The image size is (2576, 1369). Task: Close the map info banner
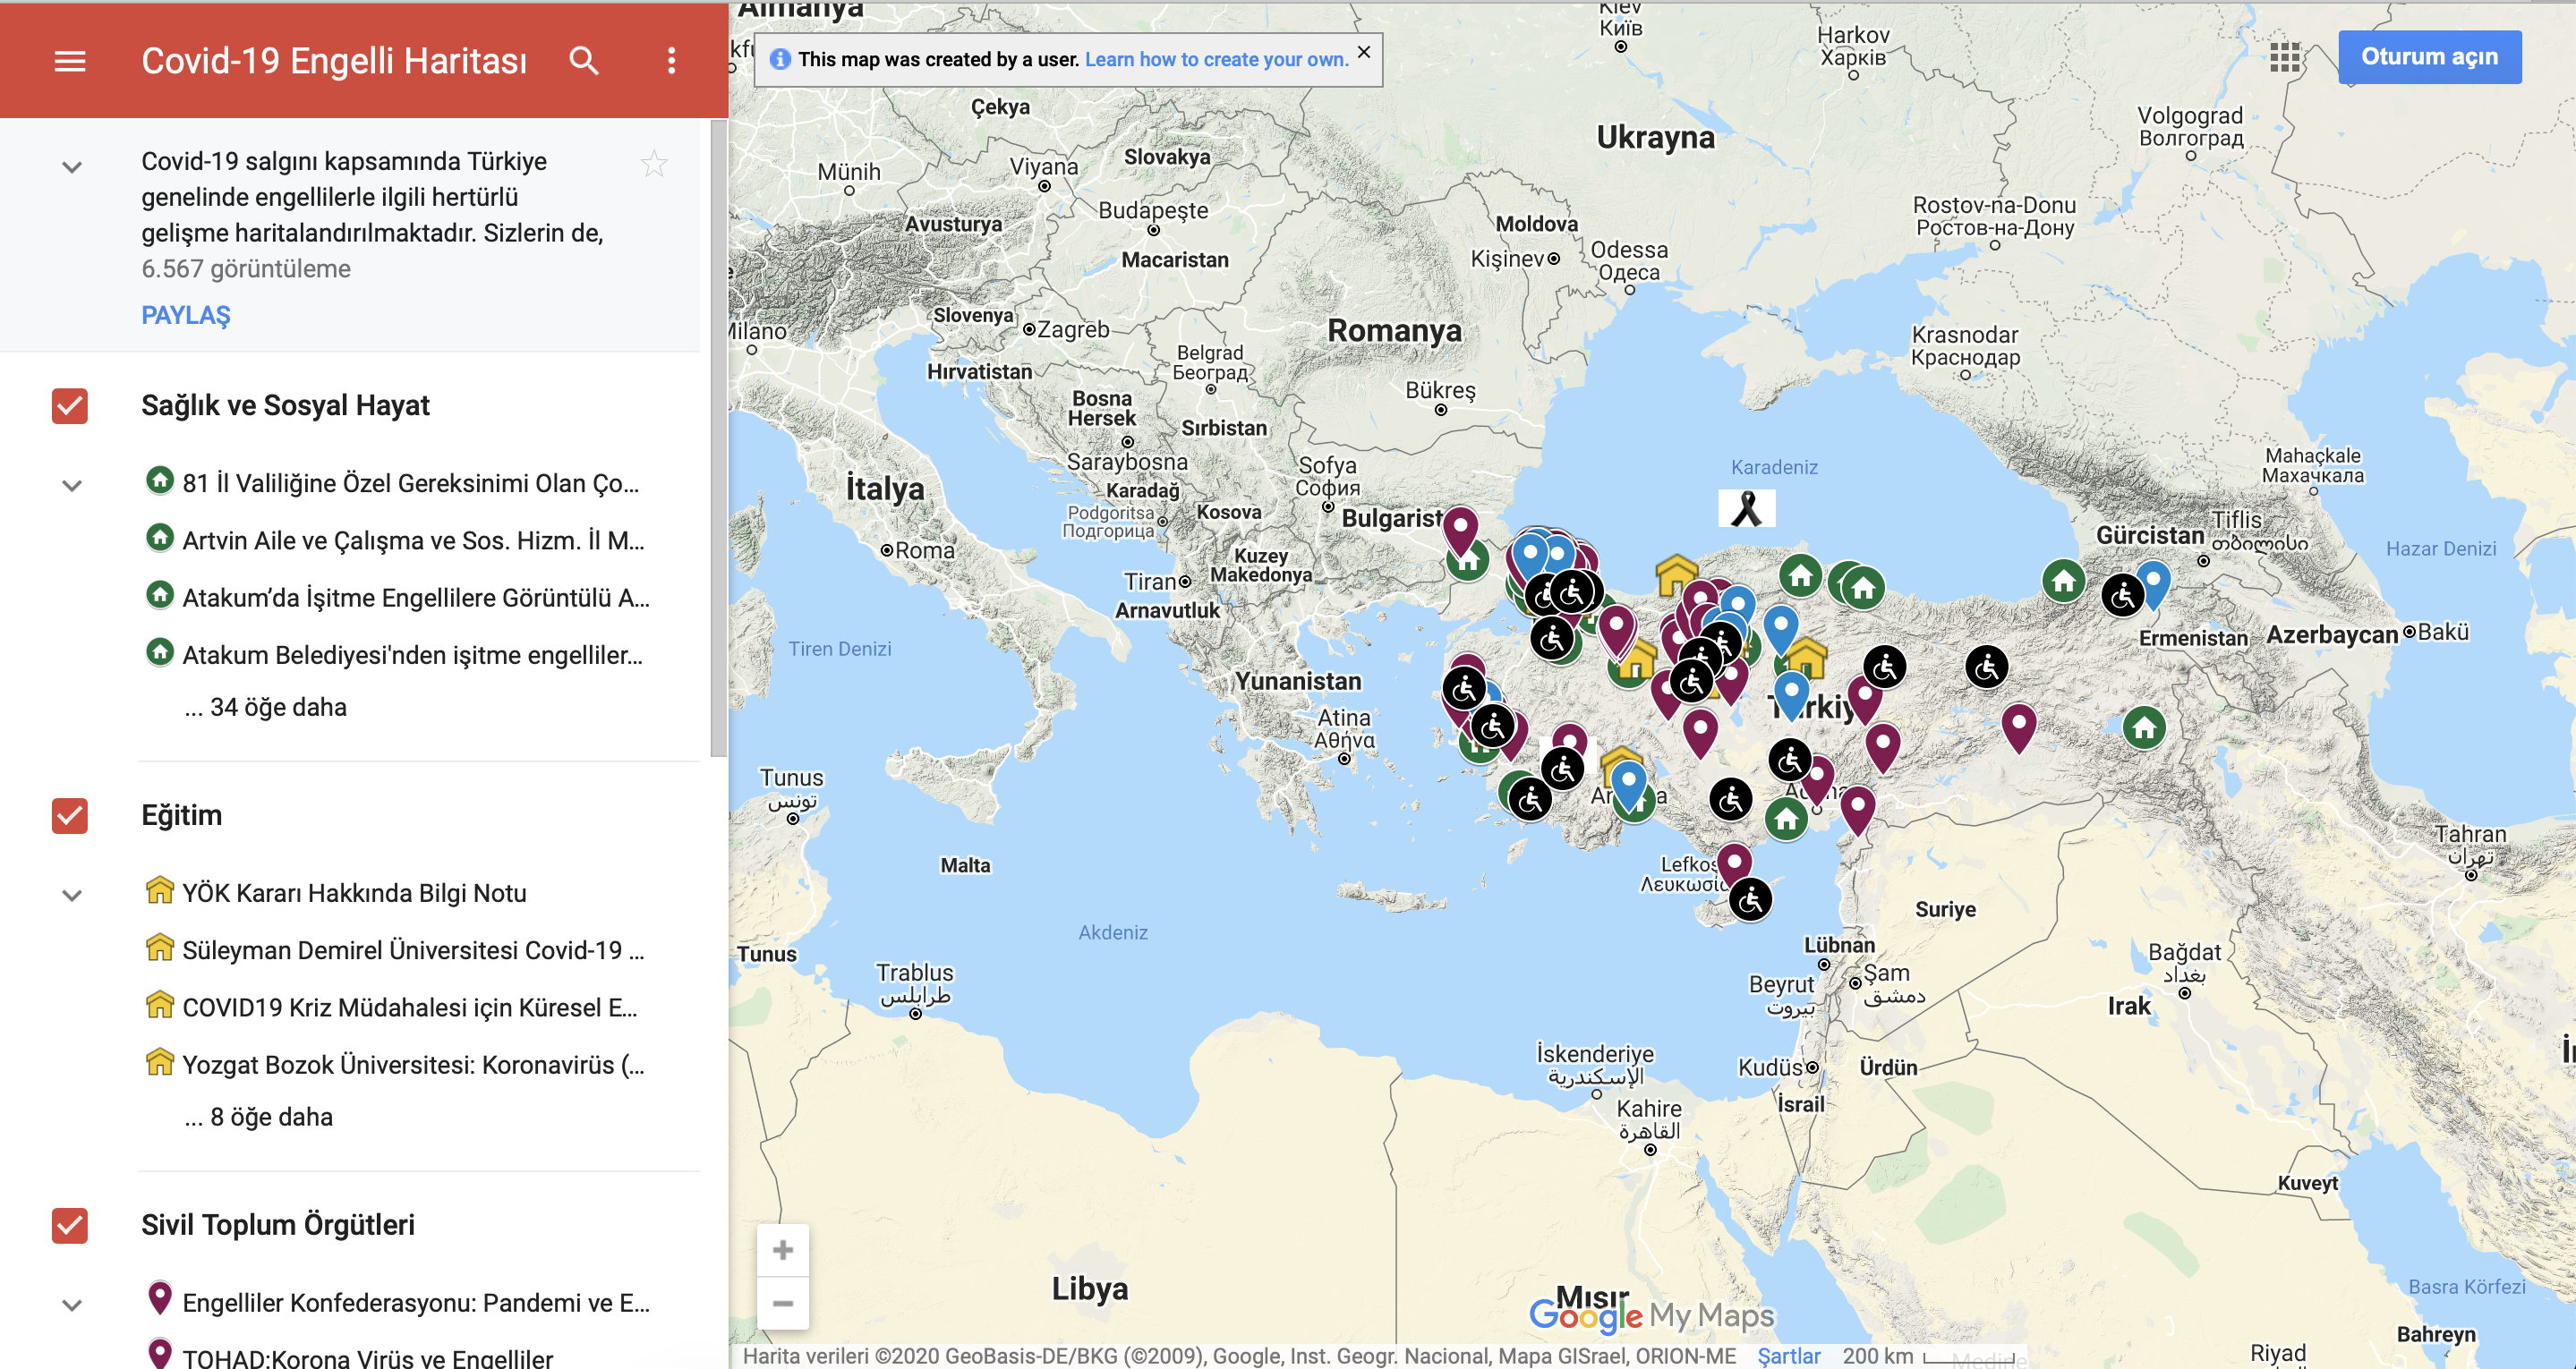pyautogui.click(x=1363, y=52)
